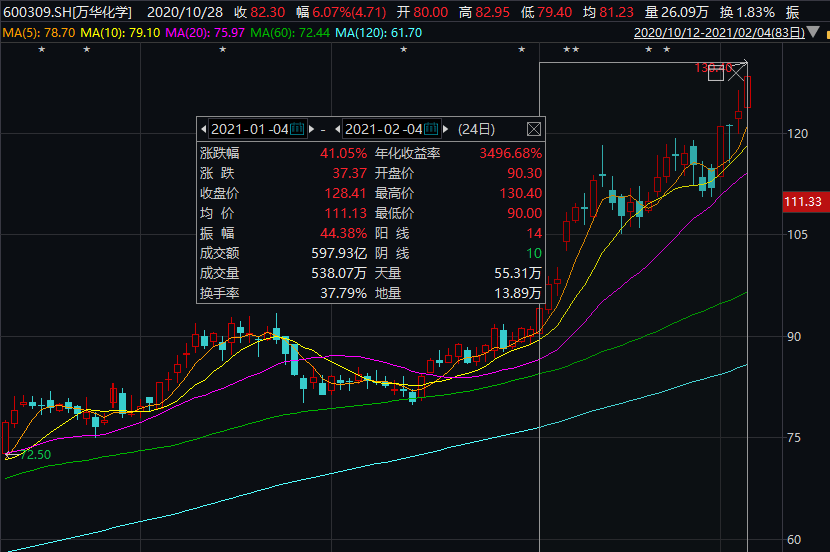Click the stock title 600309.SH[万华化学]

tap(67, 12)
